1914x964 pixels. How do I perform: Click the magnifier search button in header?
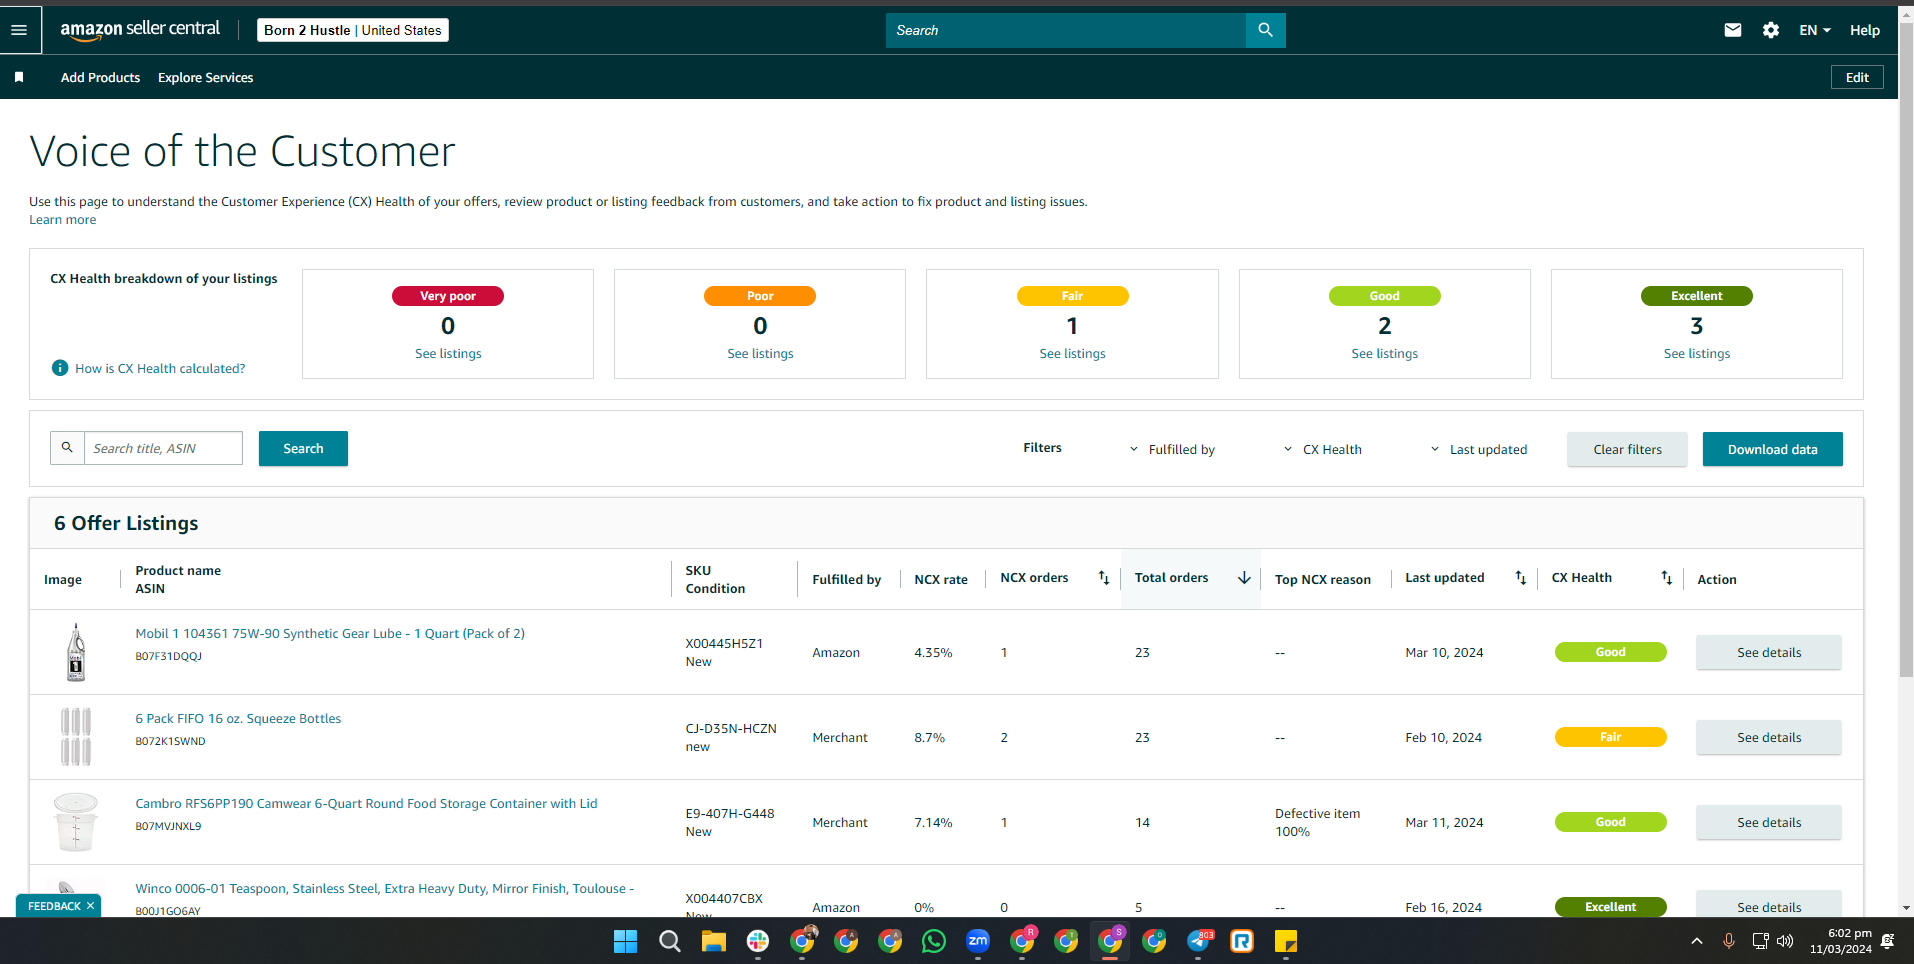pos(1265,30)
